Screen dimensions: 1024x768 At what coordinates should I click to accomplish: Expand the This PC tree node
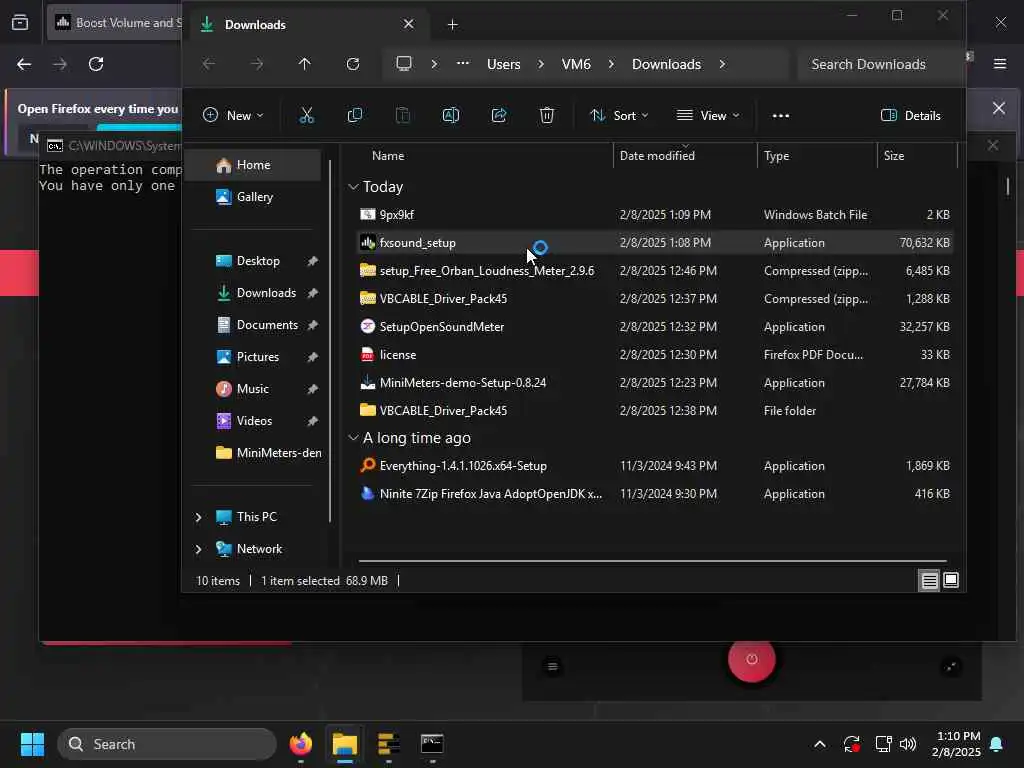[199, 517]
